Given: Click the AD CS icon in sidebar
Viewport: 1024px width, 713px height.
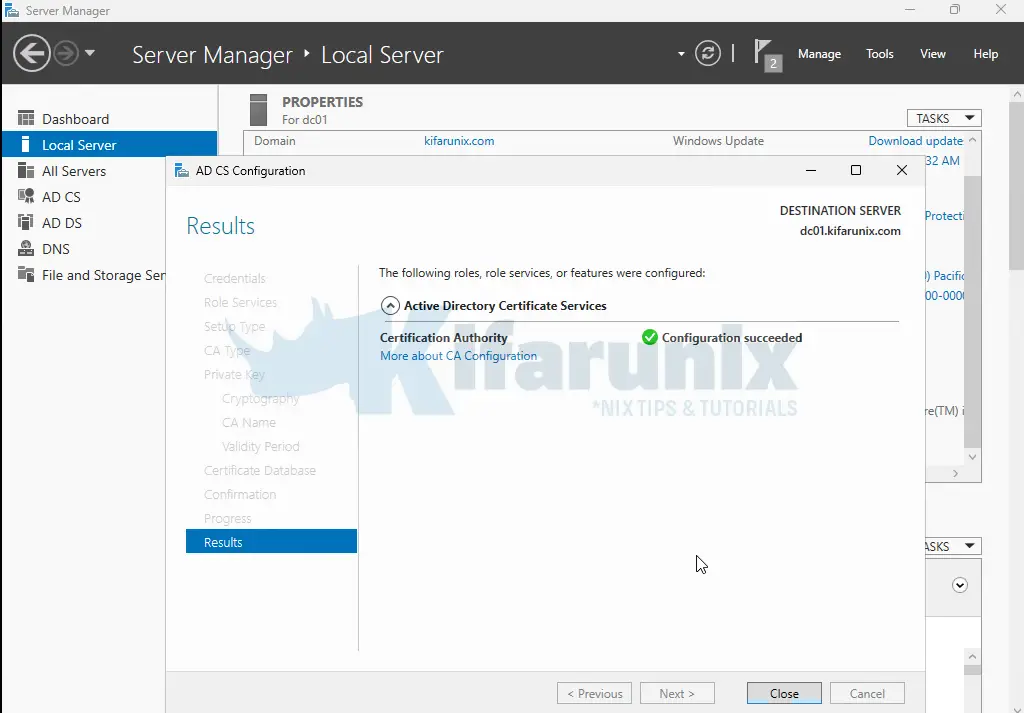Looking at the screenshot, I should point(26,196).
